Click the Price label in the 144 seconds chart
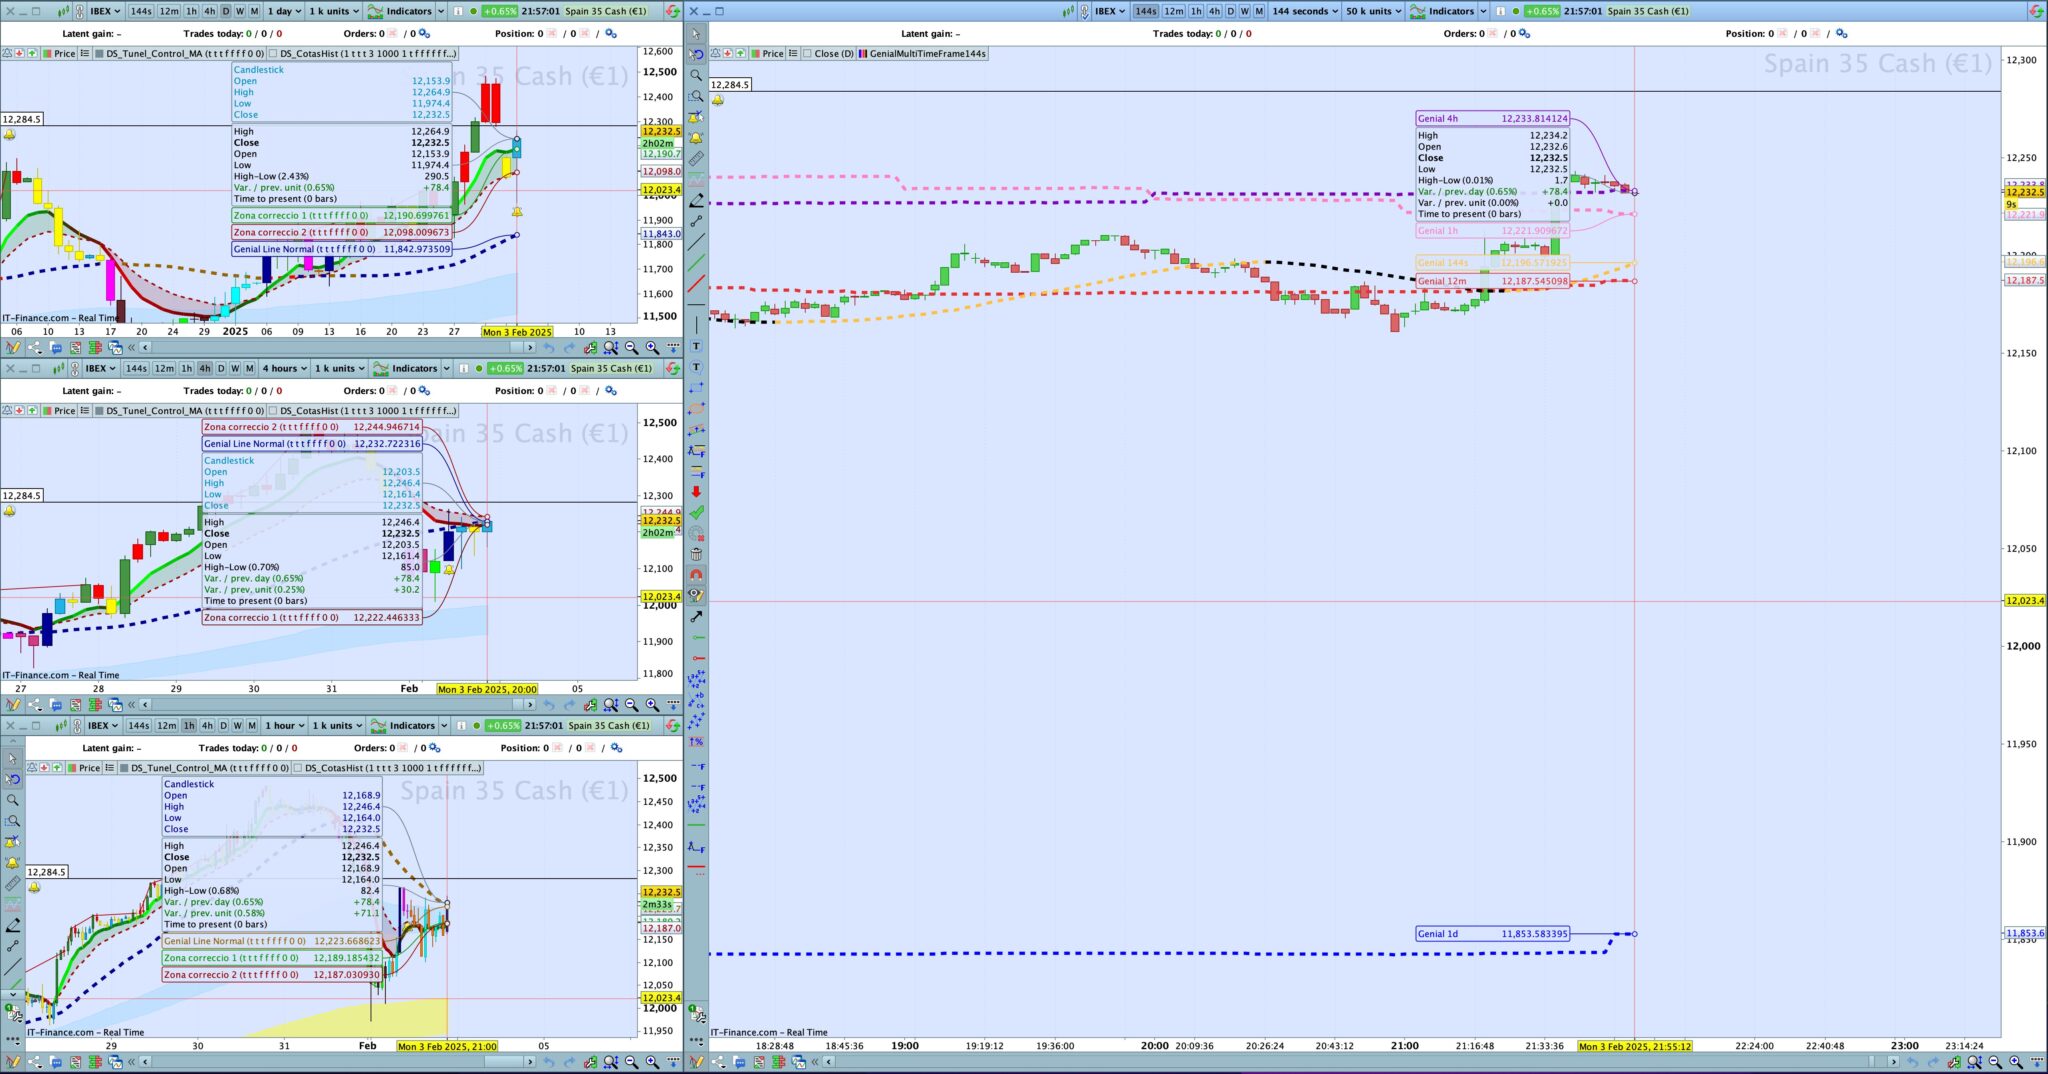The image size is (2048, 1074). click(773, 54)
